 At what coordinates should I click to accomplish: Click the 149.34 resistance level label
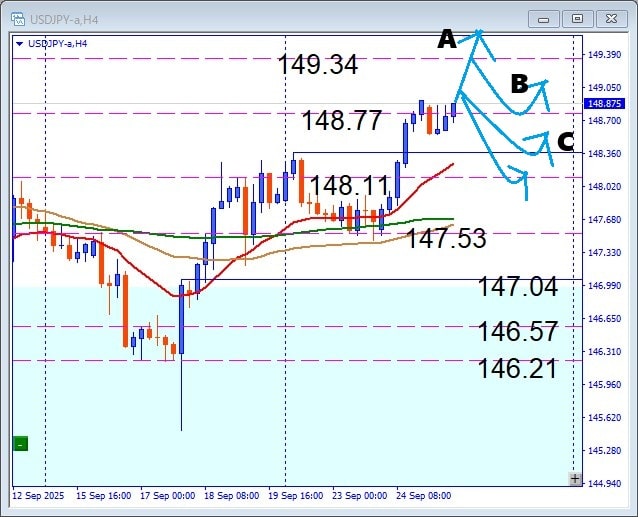tap(317, 65)
